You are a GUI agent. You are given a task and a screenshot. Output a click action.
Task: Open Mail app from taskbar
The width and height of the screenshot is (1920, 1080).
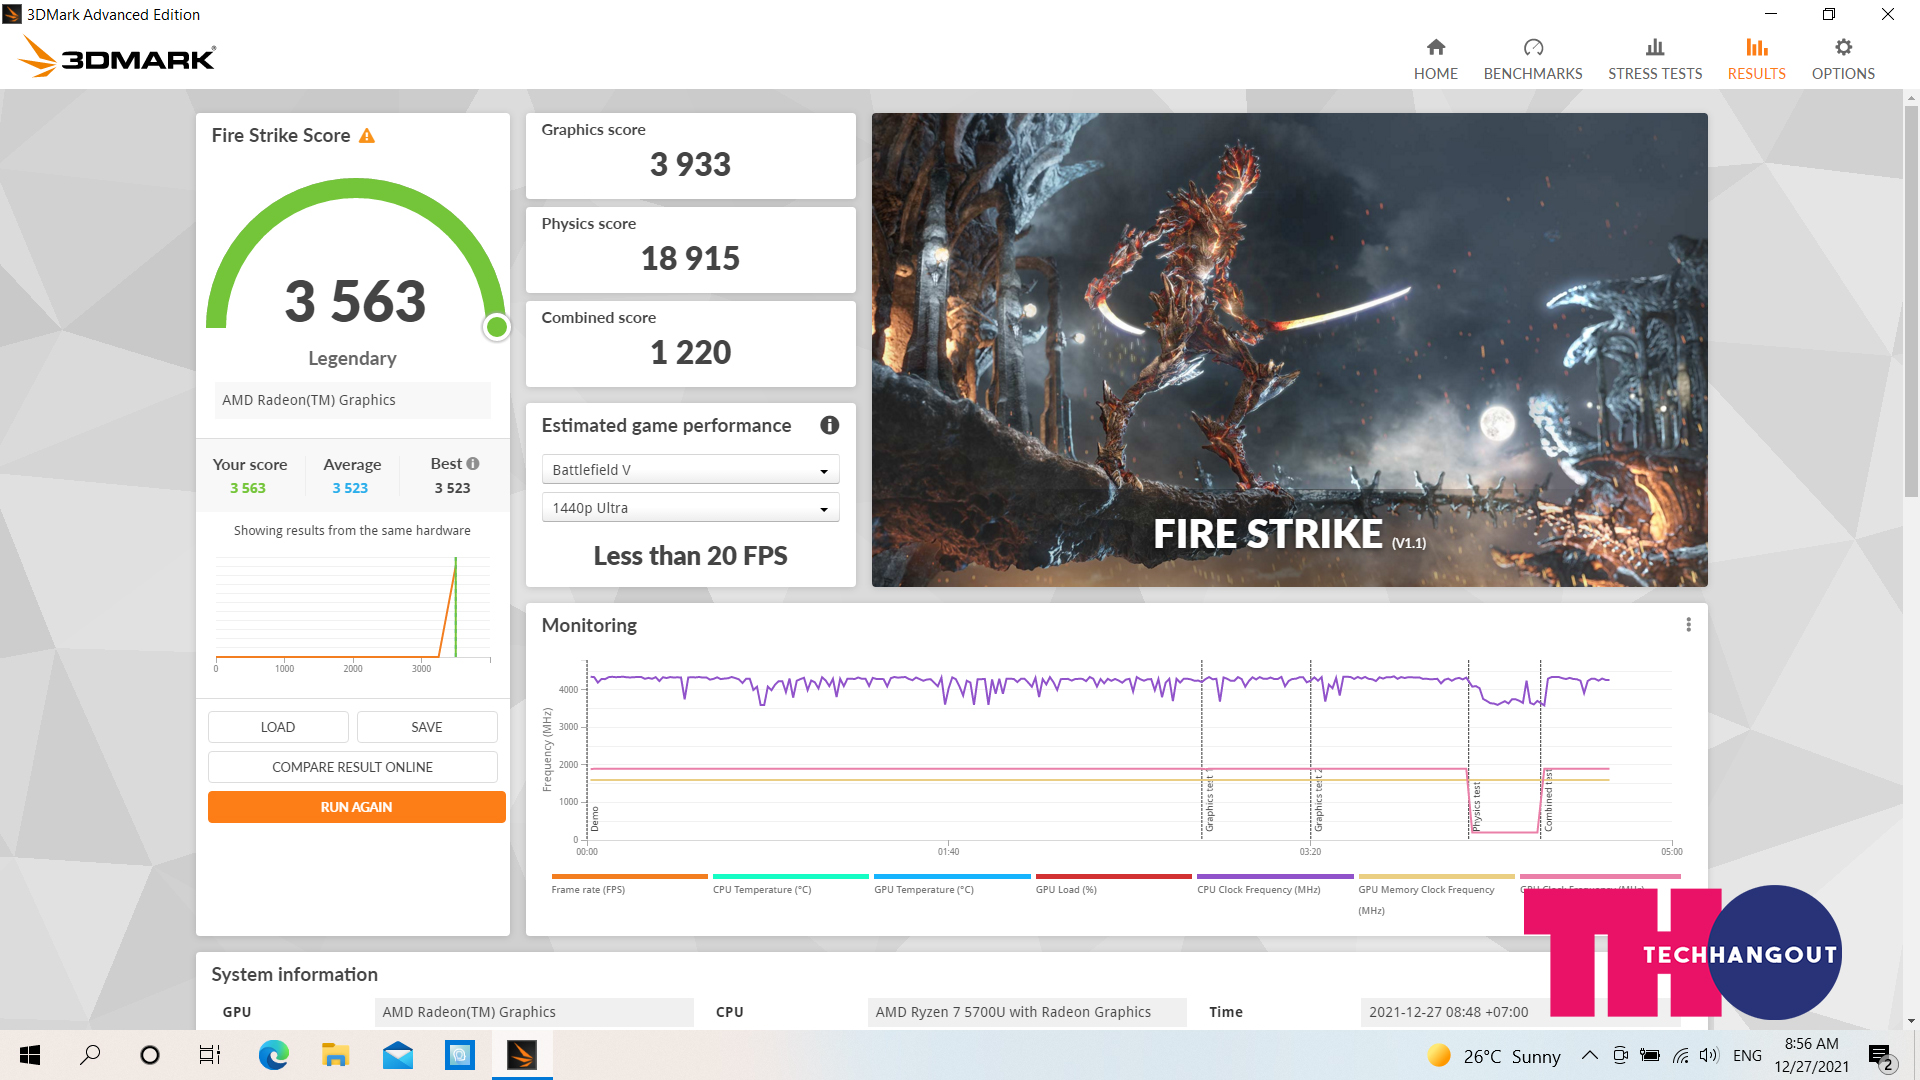tap(398, 1055)
